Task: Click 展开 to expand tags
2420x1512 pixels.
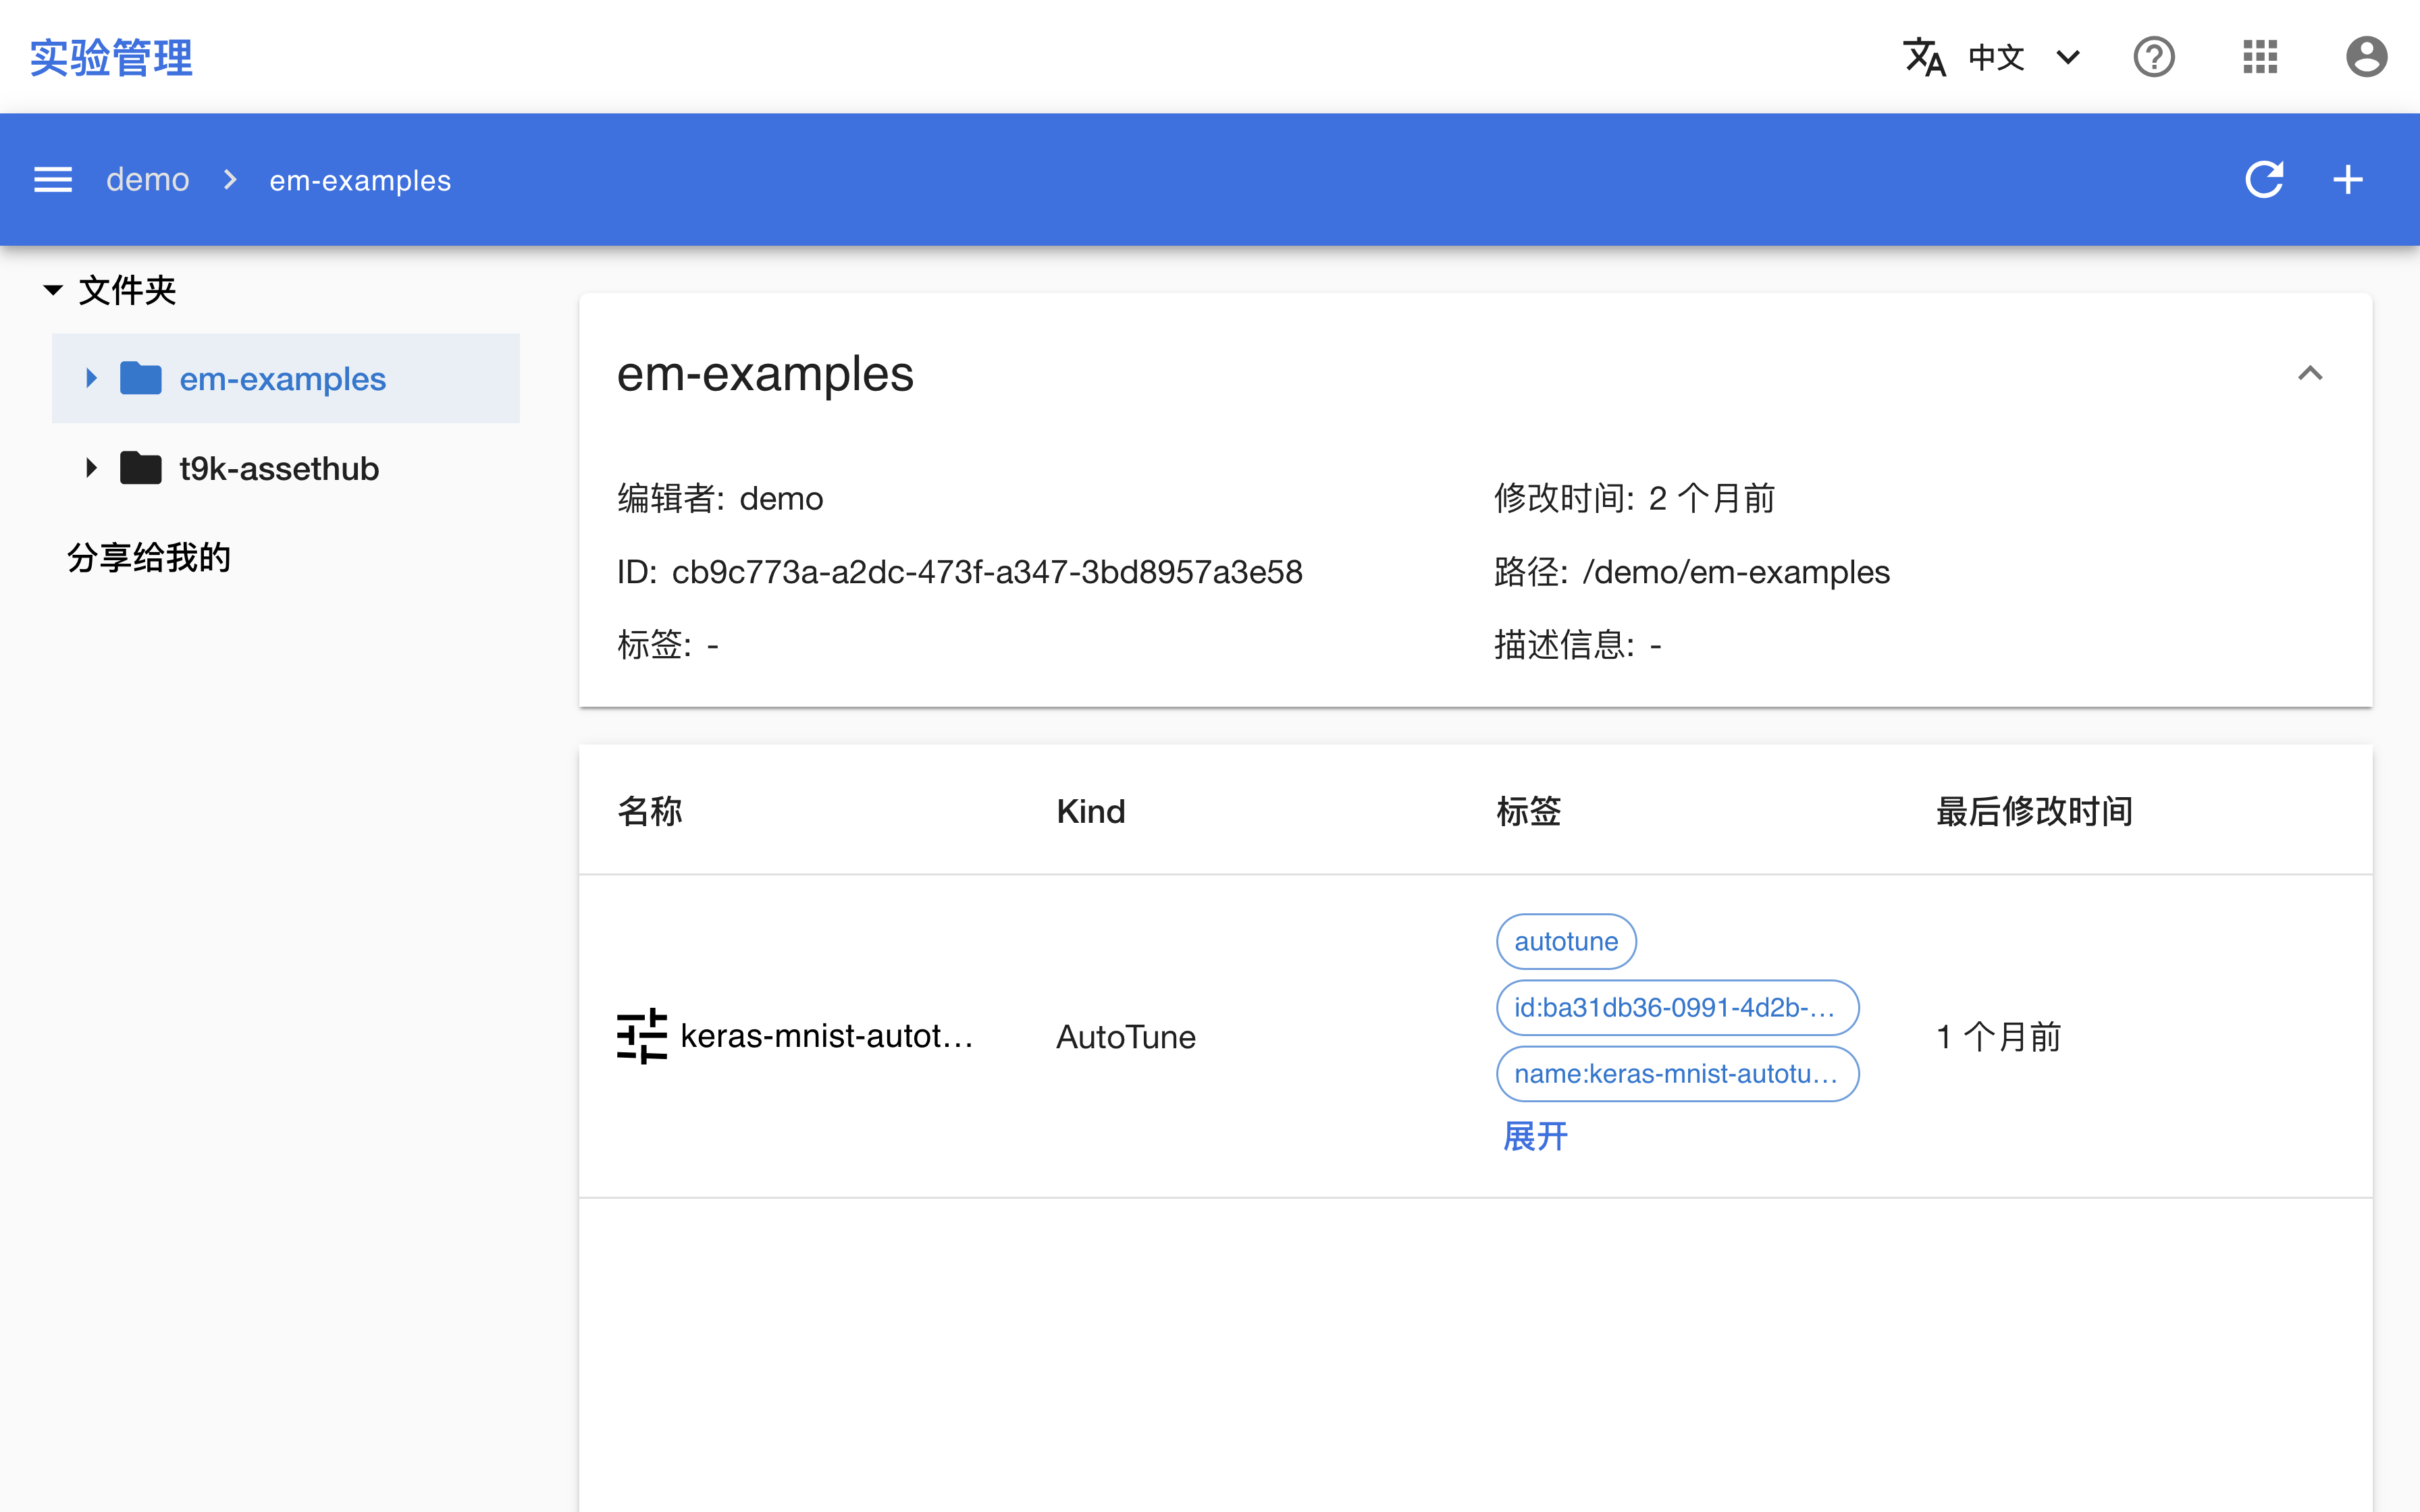Action: coord(1535,1137)
